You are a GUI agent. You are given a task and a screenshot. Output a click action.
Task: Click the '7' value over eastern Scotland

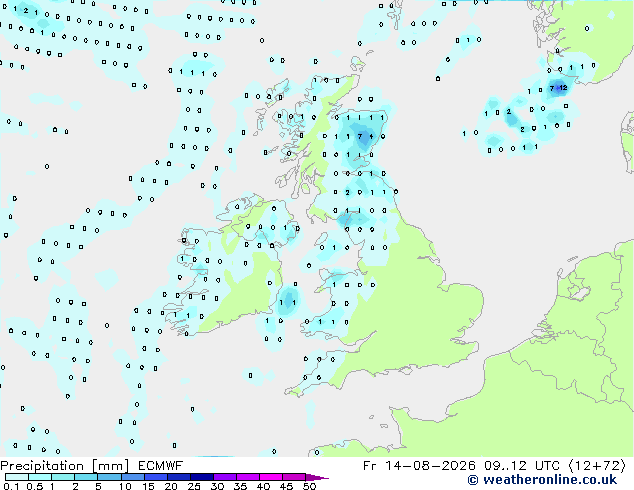(x=360, y=137)
